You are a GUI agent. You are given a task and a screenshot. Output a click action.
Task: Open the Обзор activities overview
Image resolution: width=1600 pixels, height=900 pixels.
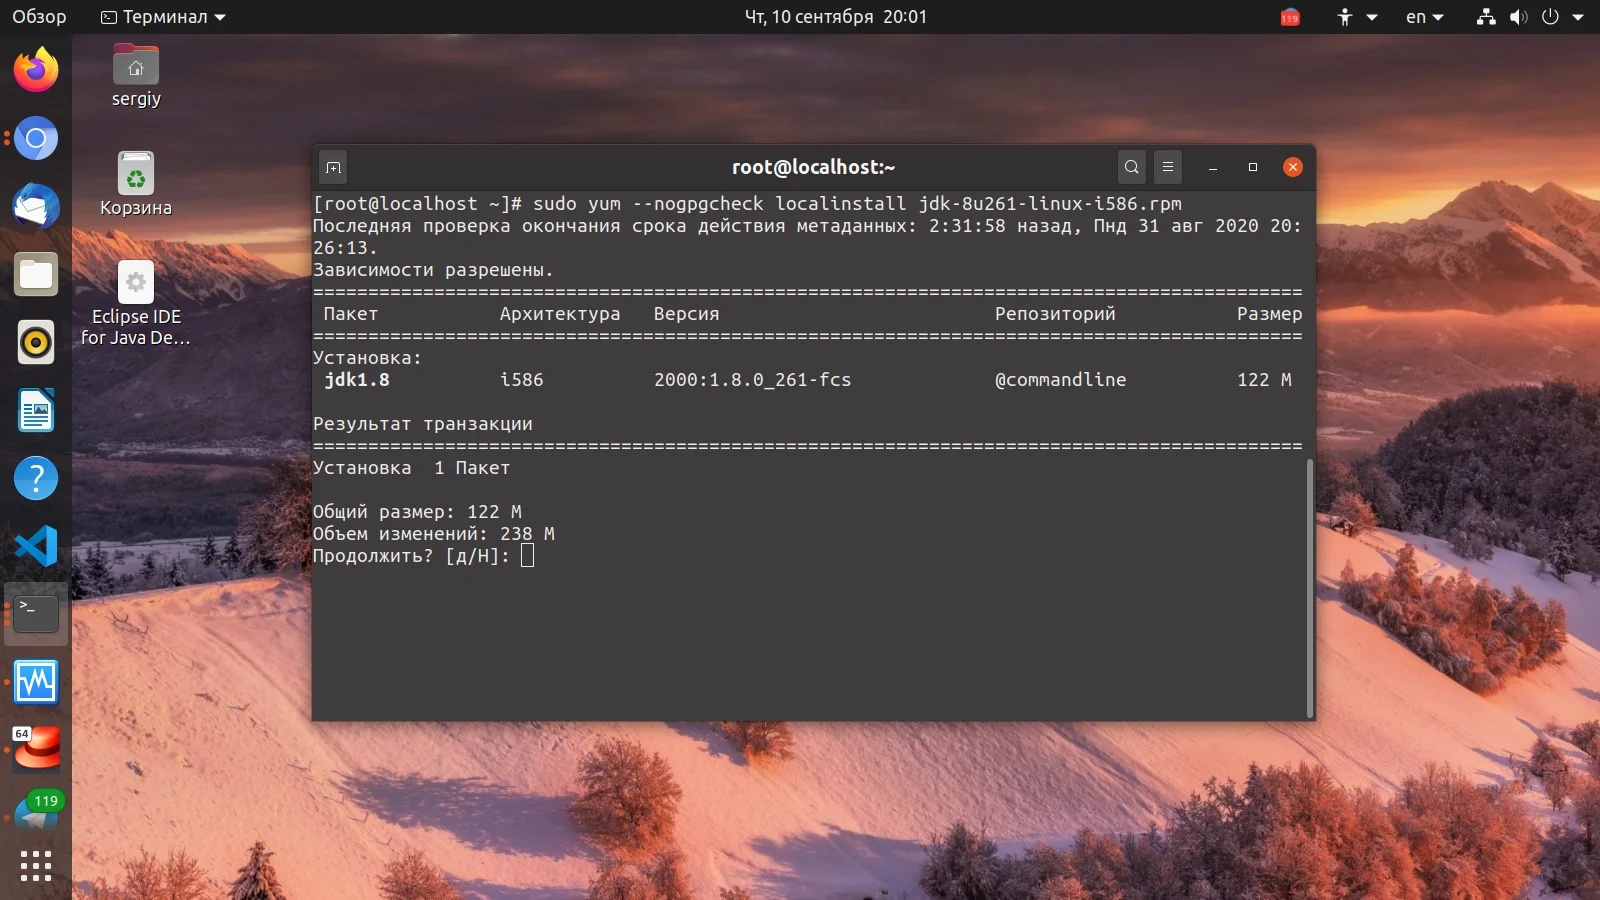pos(39,17)
